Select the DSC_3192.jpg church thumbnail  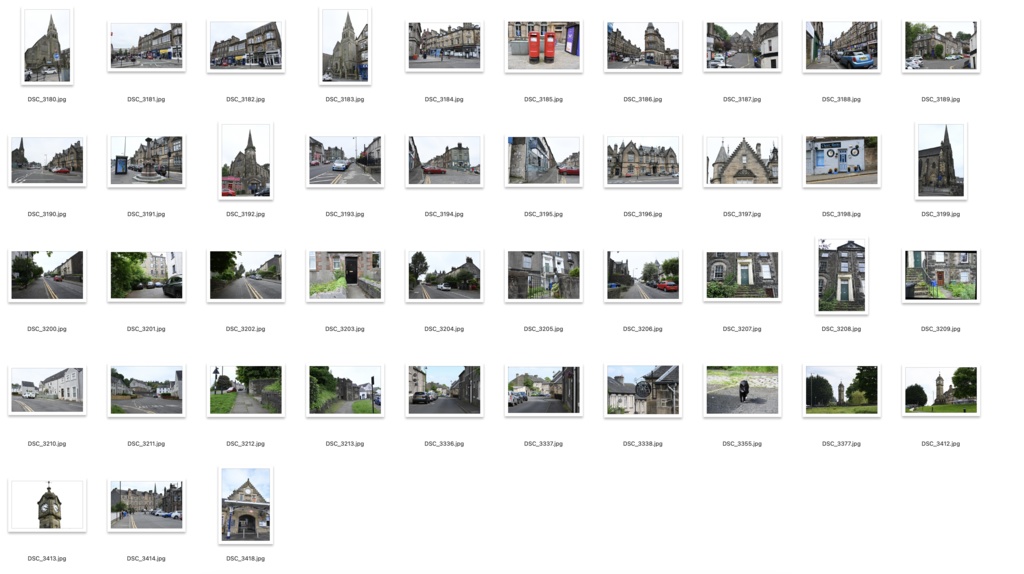tap(246, 161)
